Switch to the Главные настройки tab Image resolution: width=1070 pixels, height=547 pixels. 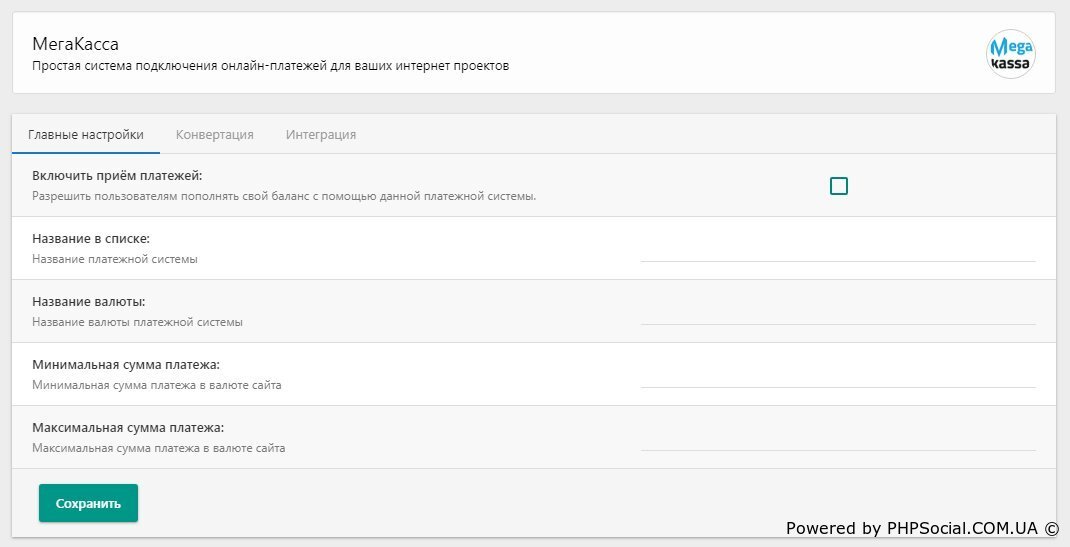click(86, 135)
